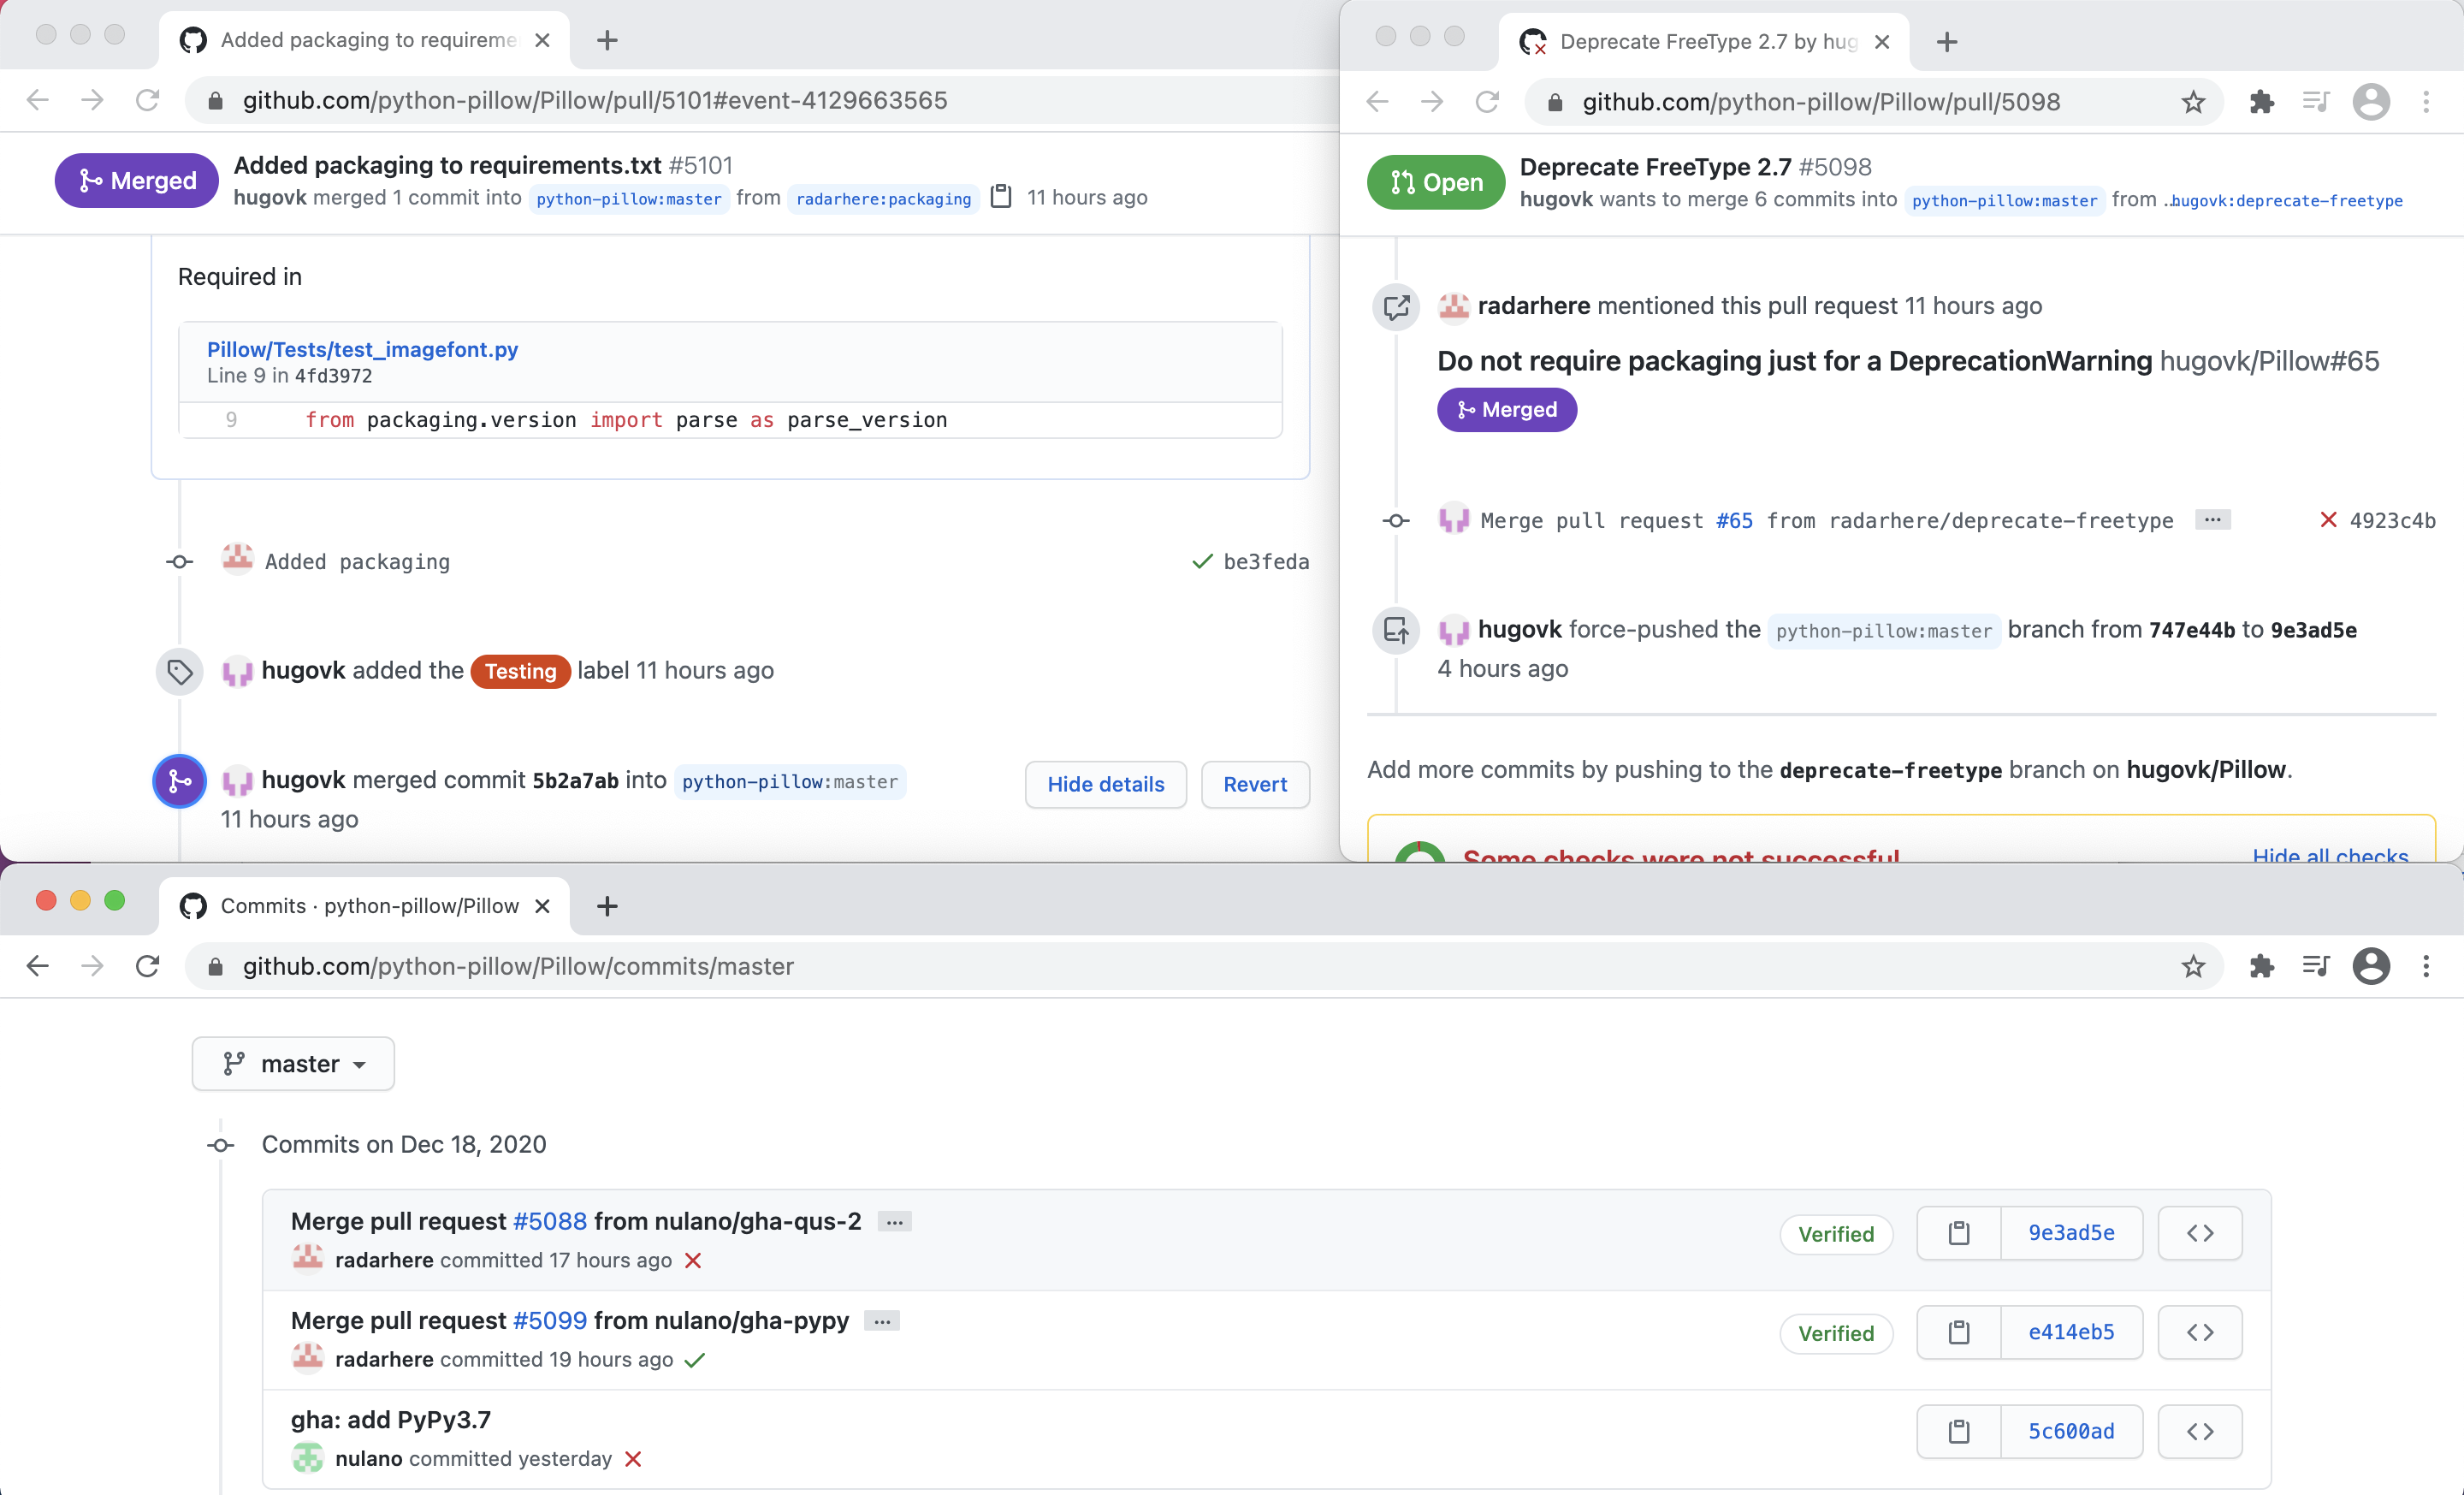Expand commit message ellipsis for #5088 merge
Image resolution: width=2464 pixels, height=1495 pixels.
point(894,1221)
